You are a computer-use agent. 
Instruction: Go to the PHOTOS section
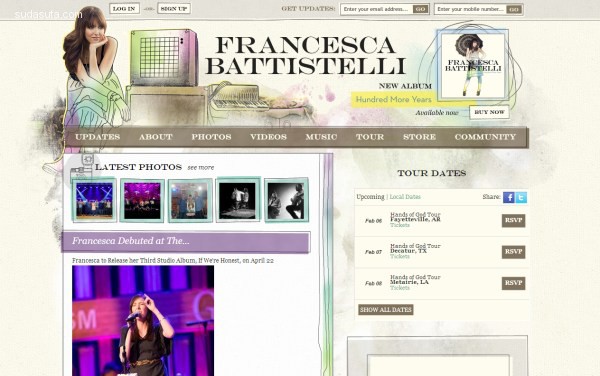(211, 137)
